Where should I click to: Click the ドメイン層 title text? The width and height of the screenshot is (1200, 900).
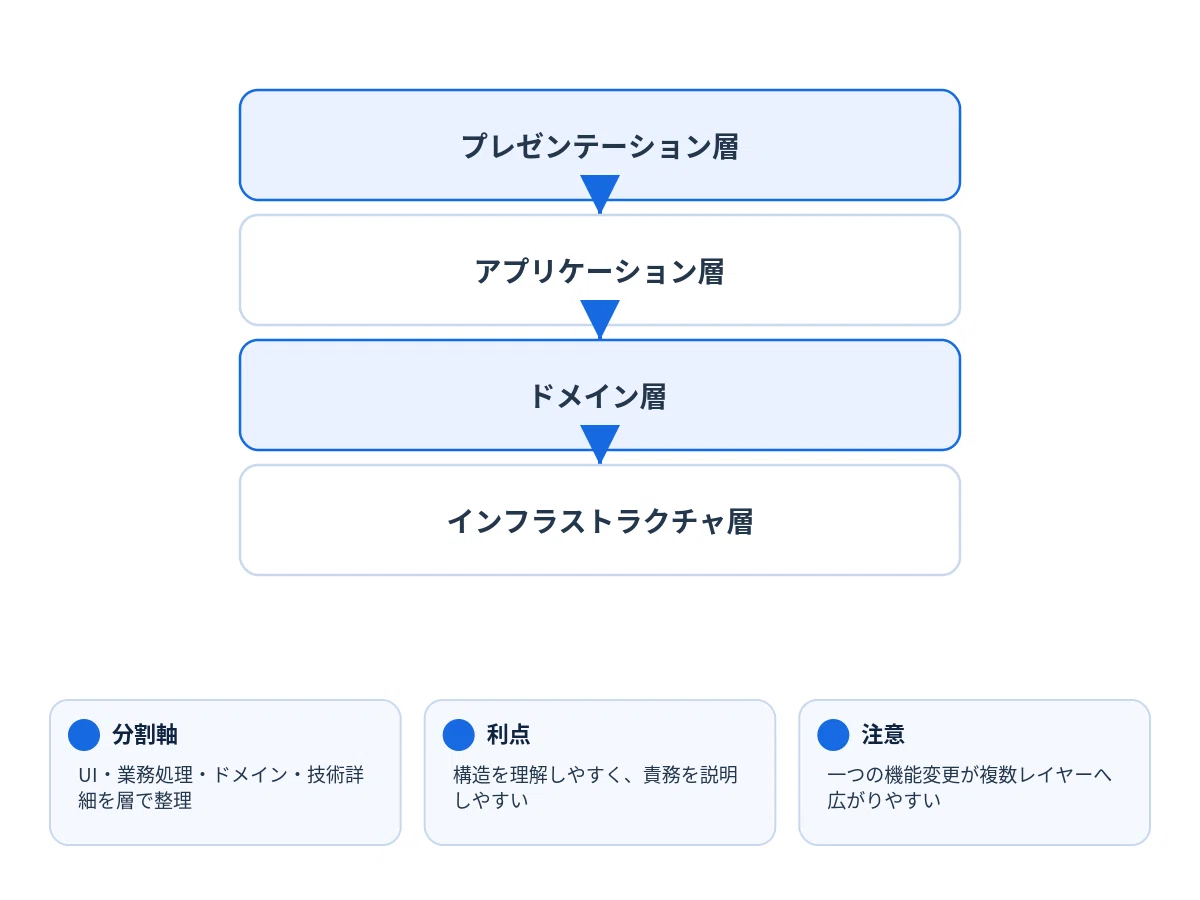600,397
